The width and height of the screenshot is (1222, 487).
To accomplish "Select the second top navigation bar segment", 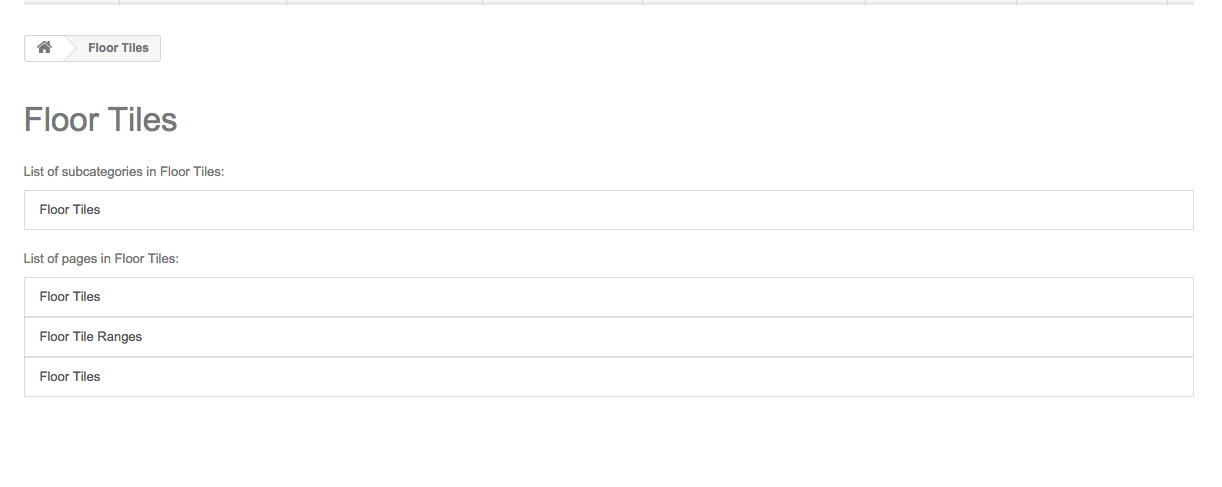I will point(203,2).
